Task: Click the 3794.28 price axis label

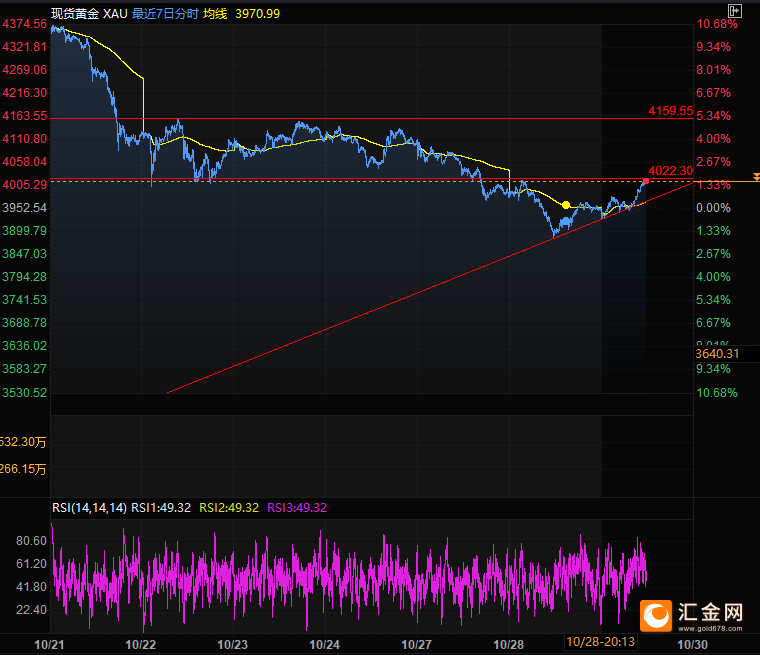Action: (x=25, y=277)
